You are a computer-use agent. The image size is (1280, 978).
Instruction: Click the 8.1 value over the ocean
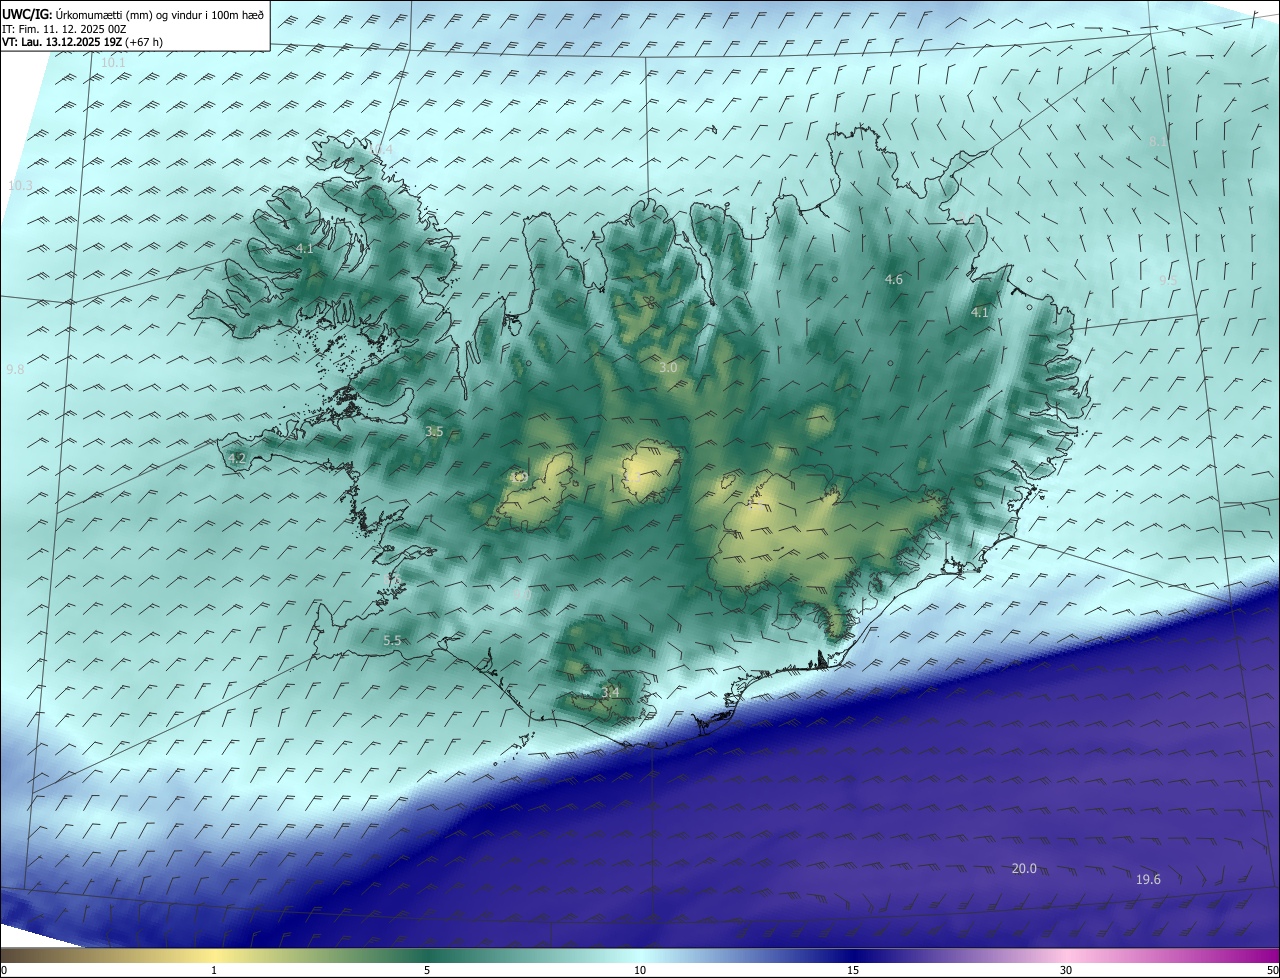[1158, 142]
